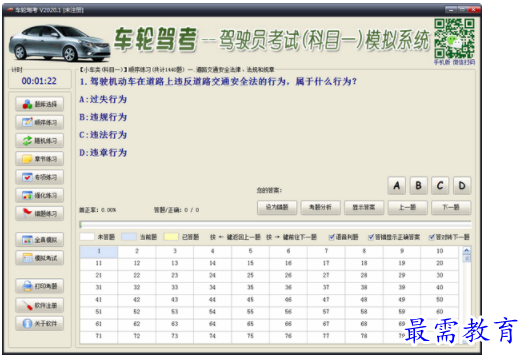This screenshot has width=526, height=362.
Task: Click the answer progress bar
Action: (275, 224)
